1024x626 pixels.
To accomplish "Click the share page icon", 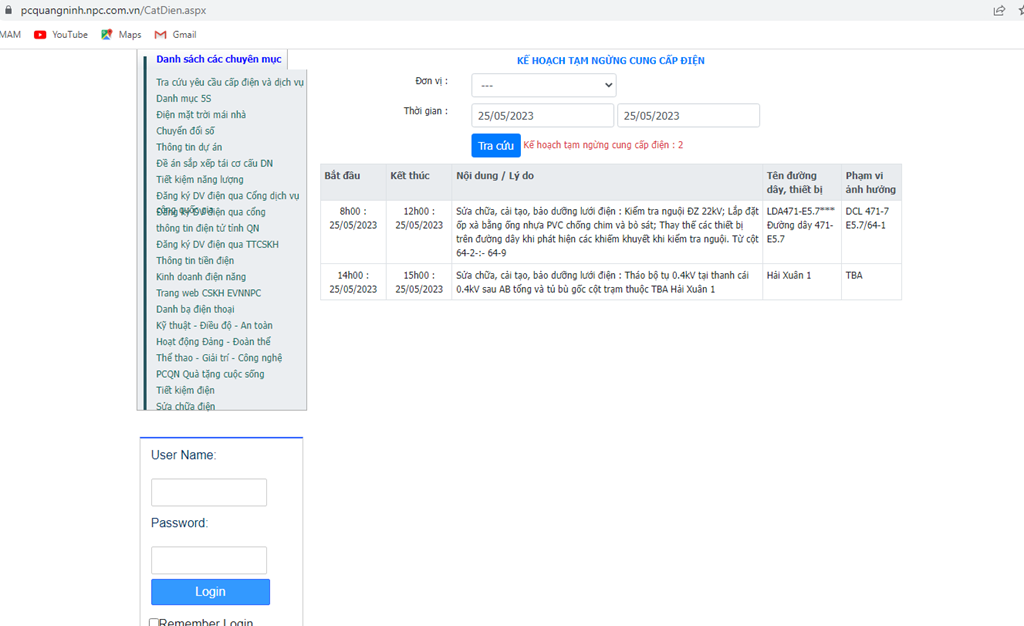I will 999,10.
